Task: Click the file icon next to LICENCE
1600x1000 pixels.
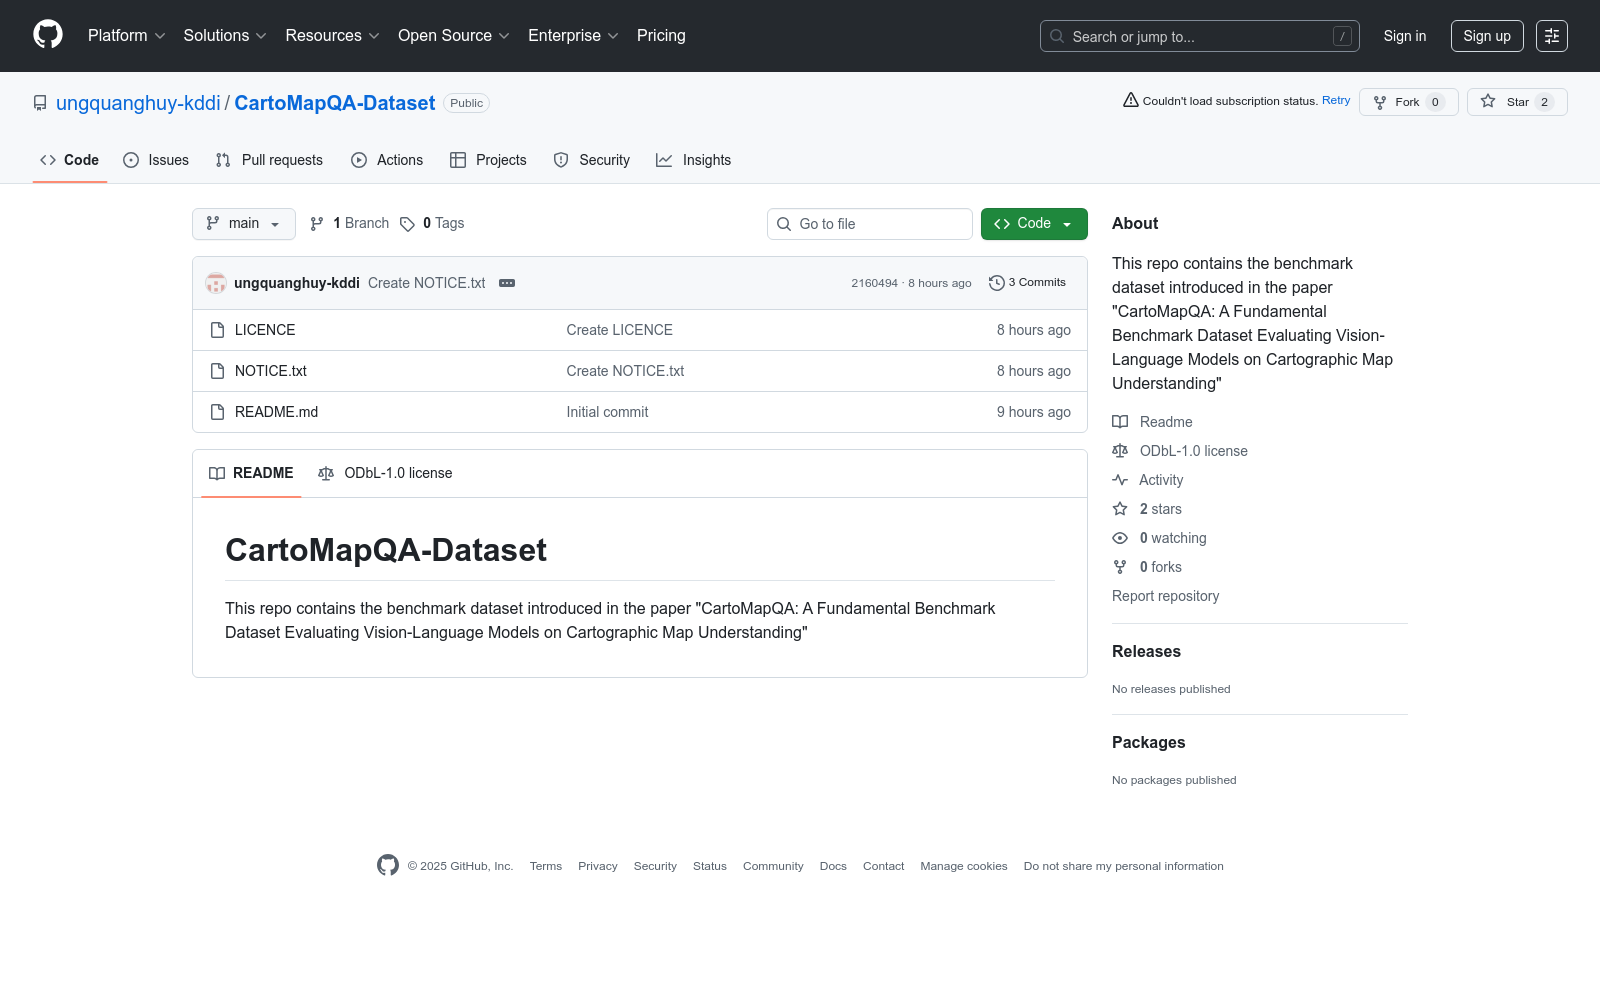Action: click(x=218, y=330)
